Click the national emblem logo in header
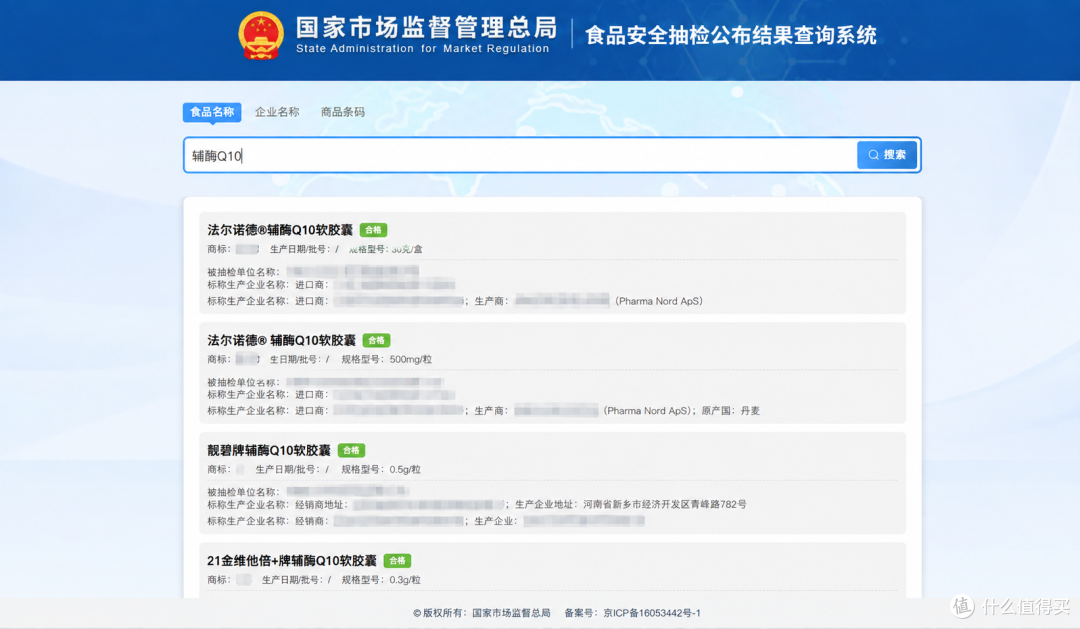The image size is (1080, 629). point(261,36)
